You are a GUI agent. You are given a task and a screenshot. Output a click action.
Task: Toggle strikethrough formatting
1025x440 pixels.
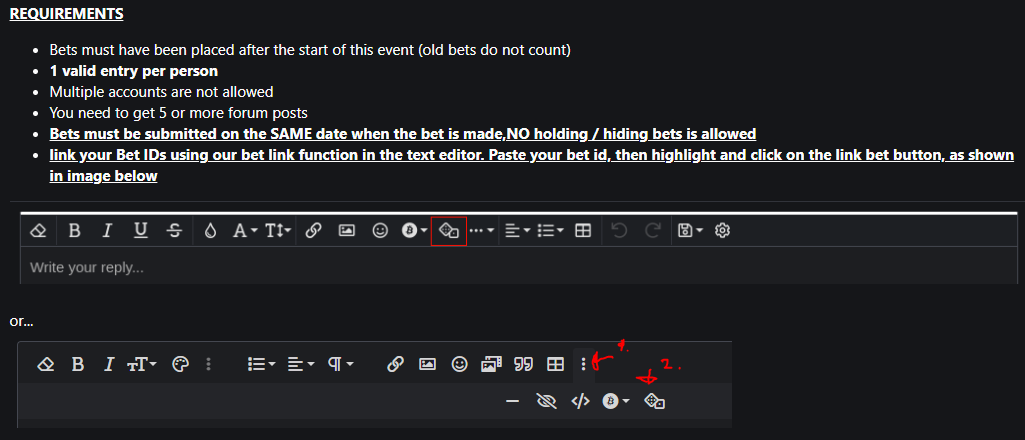174,230
